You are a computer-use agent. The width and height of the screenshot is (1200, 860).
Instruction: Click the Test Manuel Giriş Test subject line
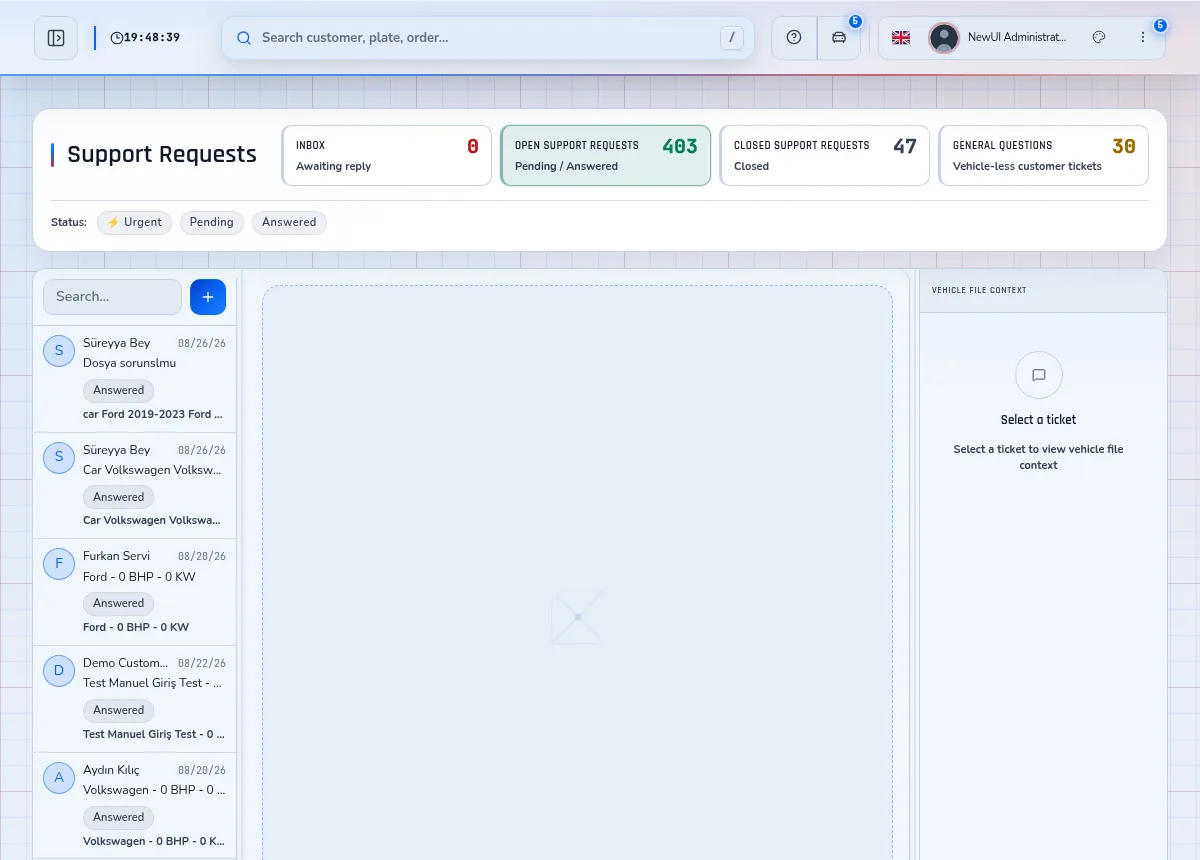coord(153,683)
